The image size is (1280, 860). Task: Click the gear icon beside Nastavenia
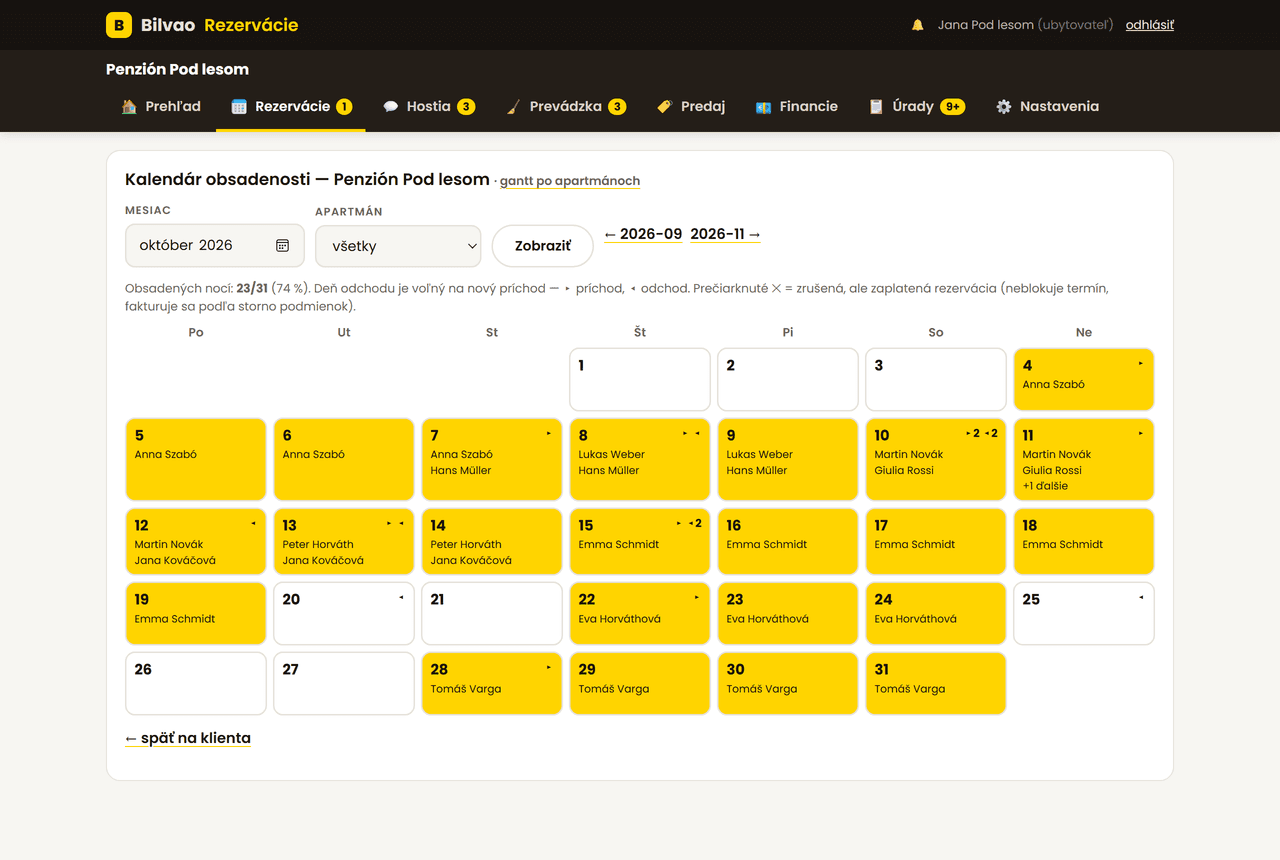1003,106
